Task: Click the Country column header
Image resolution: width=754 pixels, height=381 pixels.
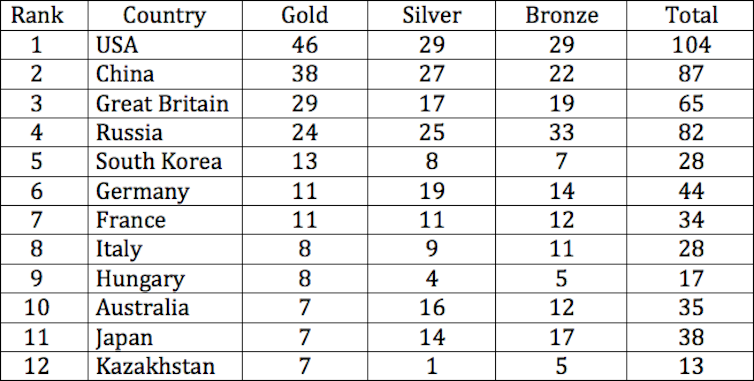Action: (x=164, y=15)
